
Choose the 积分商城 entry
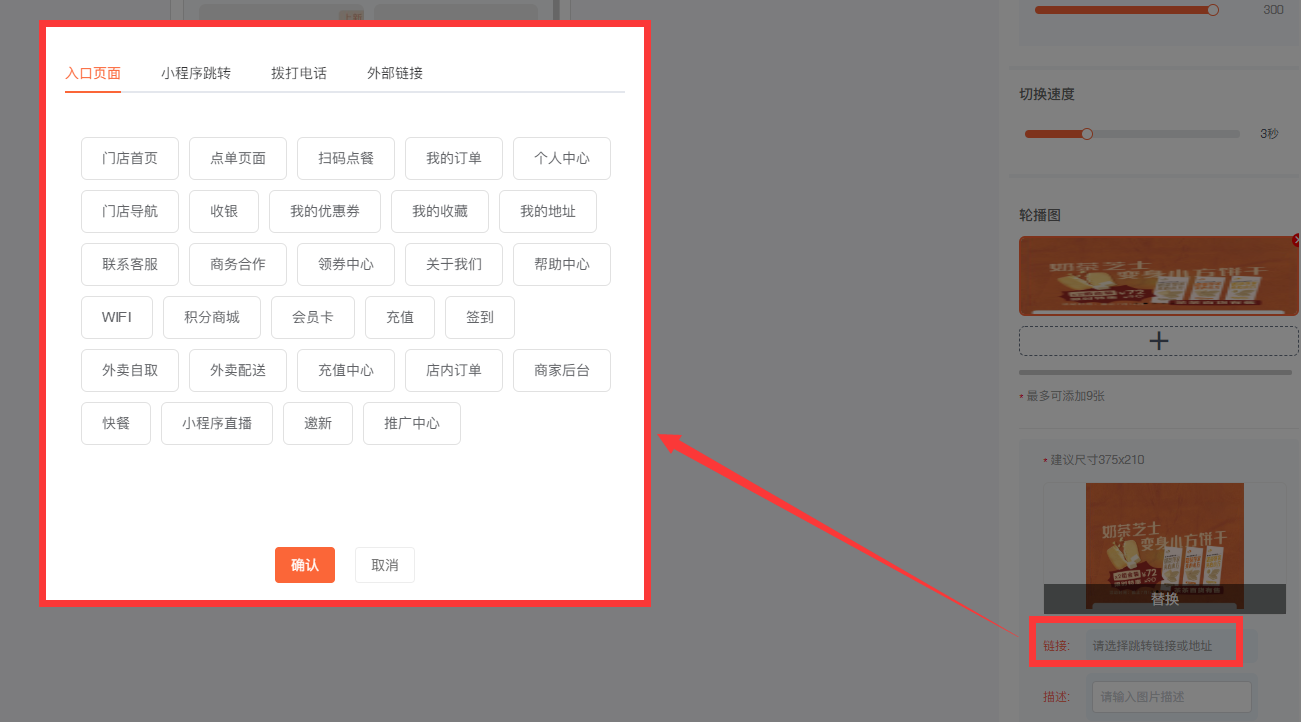click(x=212, y=317)
